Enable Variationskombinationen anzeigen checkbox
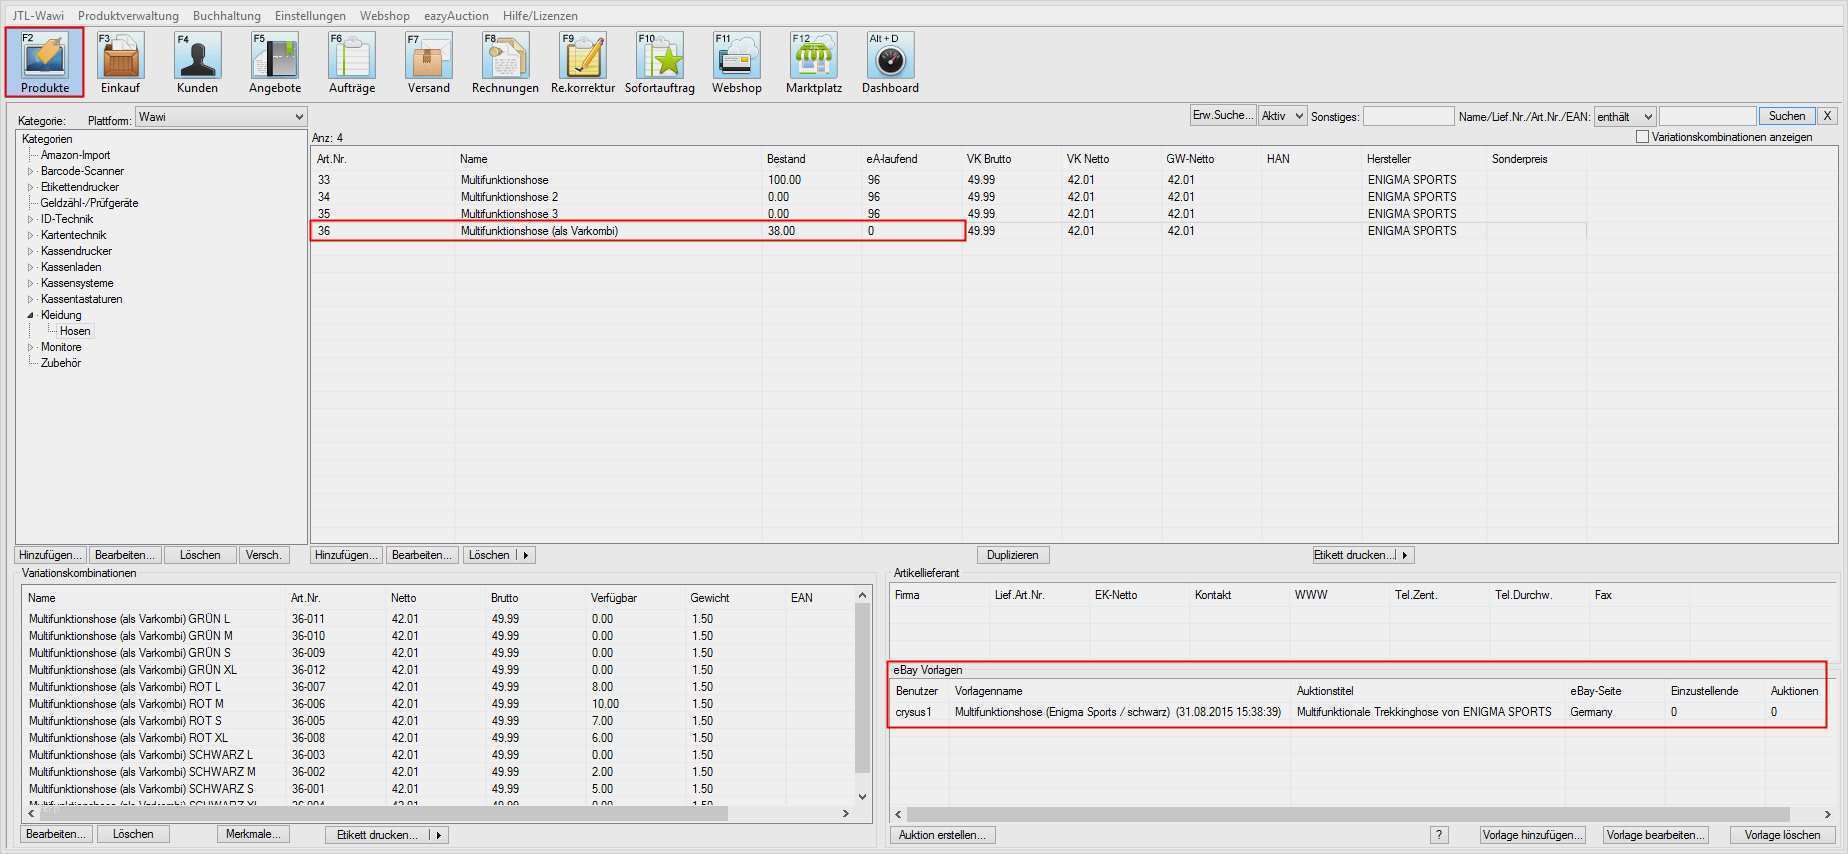 tap(1642, 137)
